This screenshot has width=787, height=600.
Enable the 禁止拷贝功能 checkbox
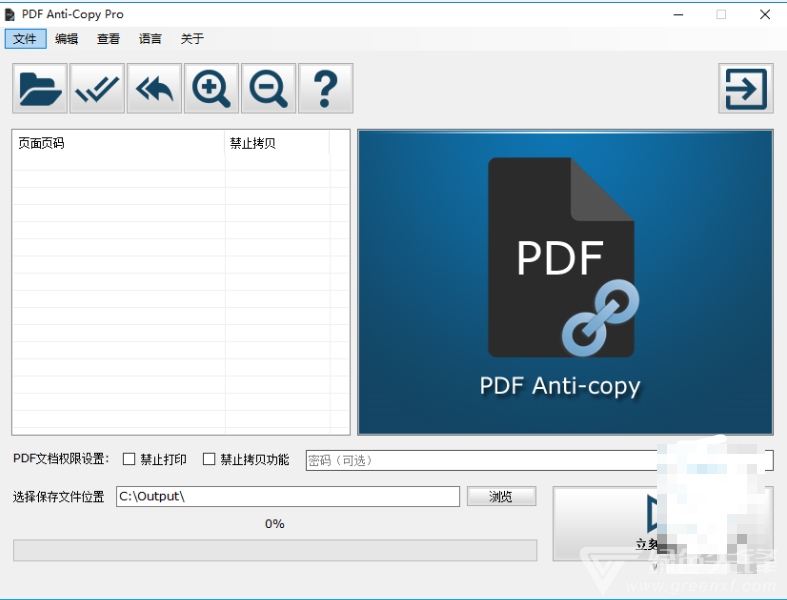[x=209, y=459]
